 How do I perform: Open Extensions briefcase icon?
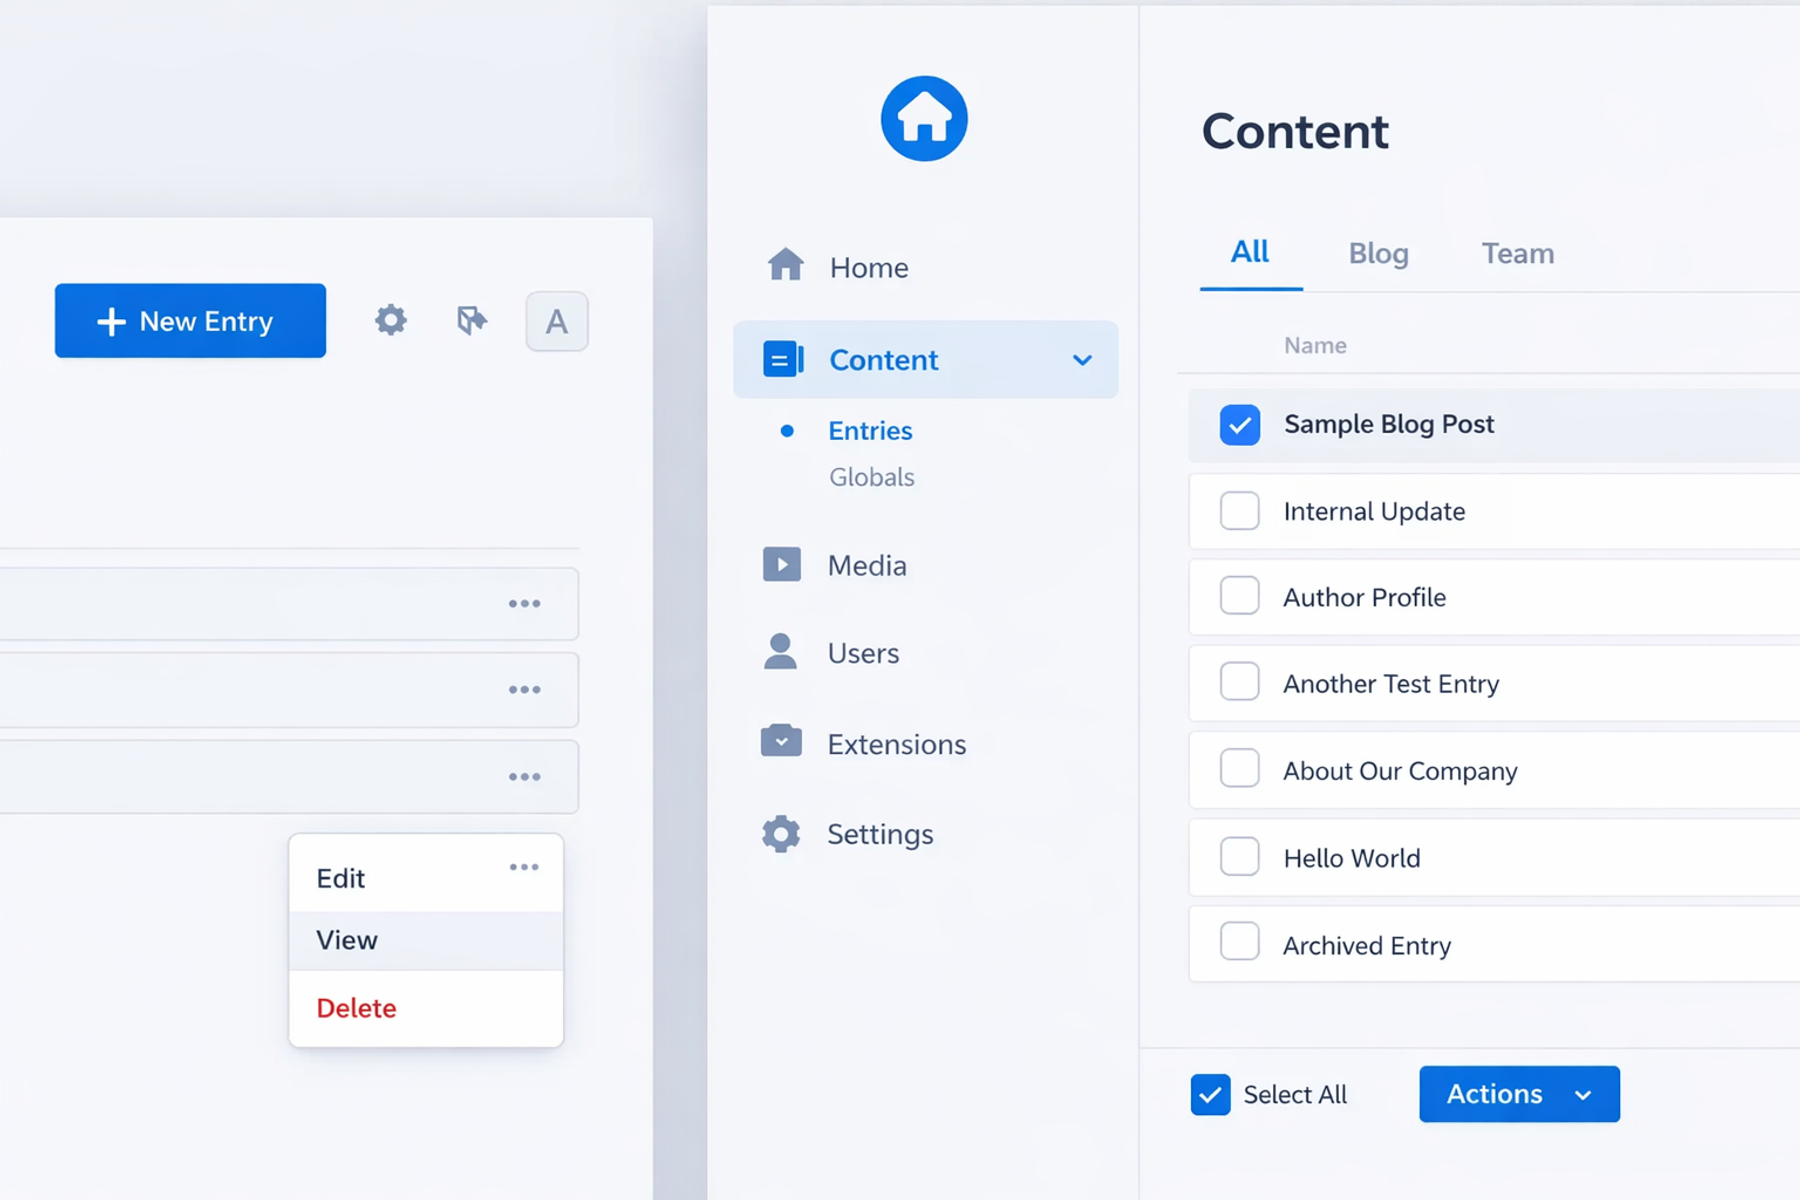[x=781, y=741]
